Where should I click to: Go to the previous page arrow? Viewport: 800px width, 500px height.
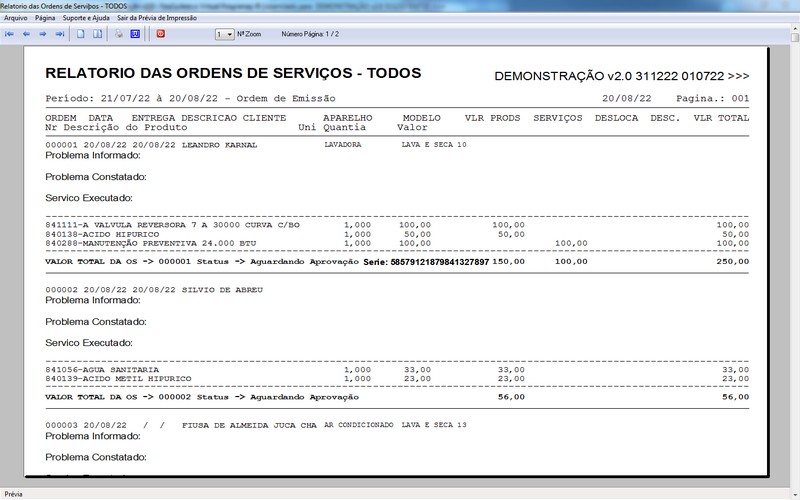pyautogui.click(x=26, y=34)
